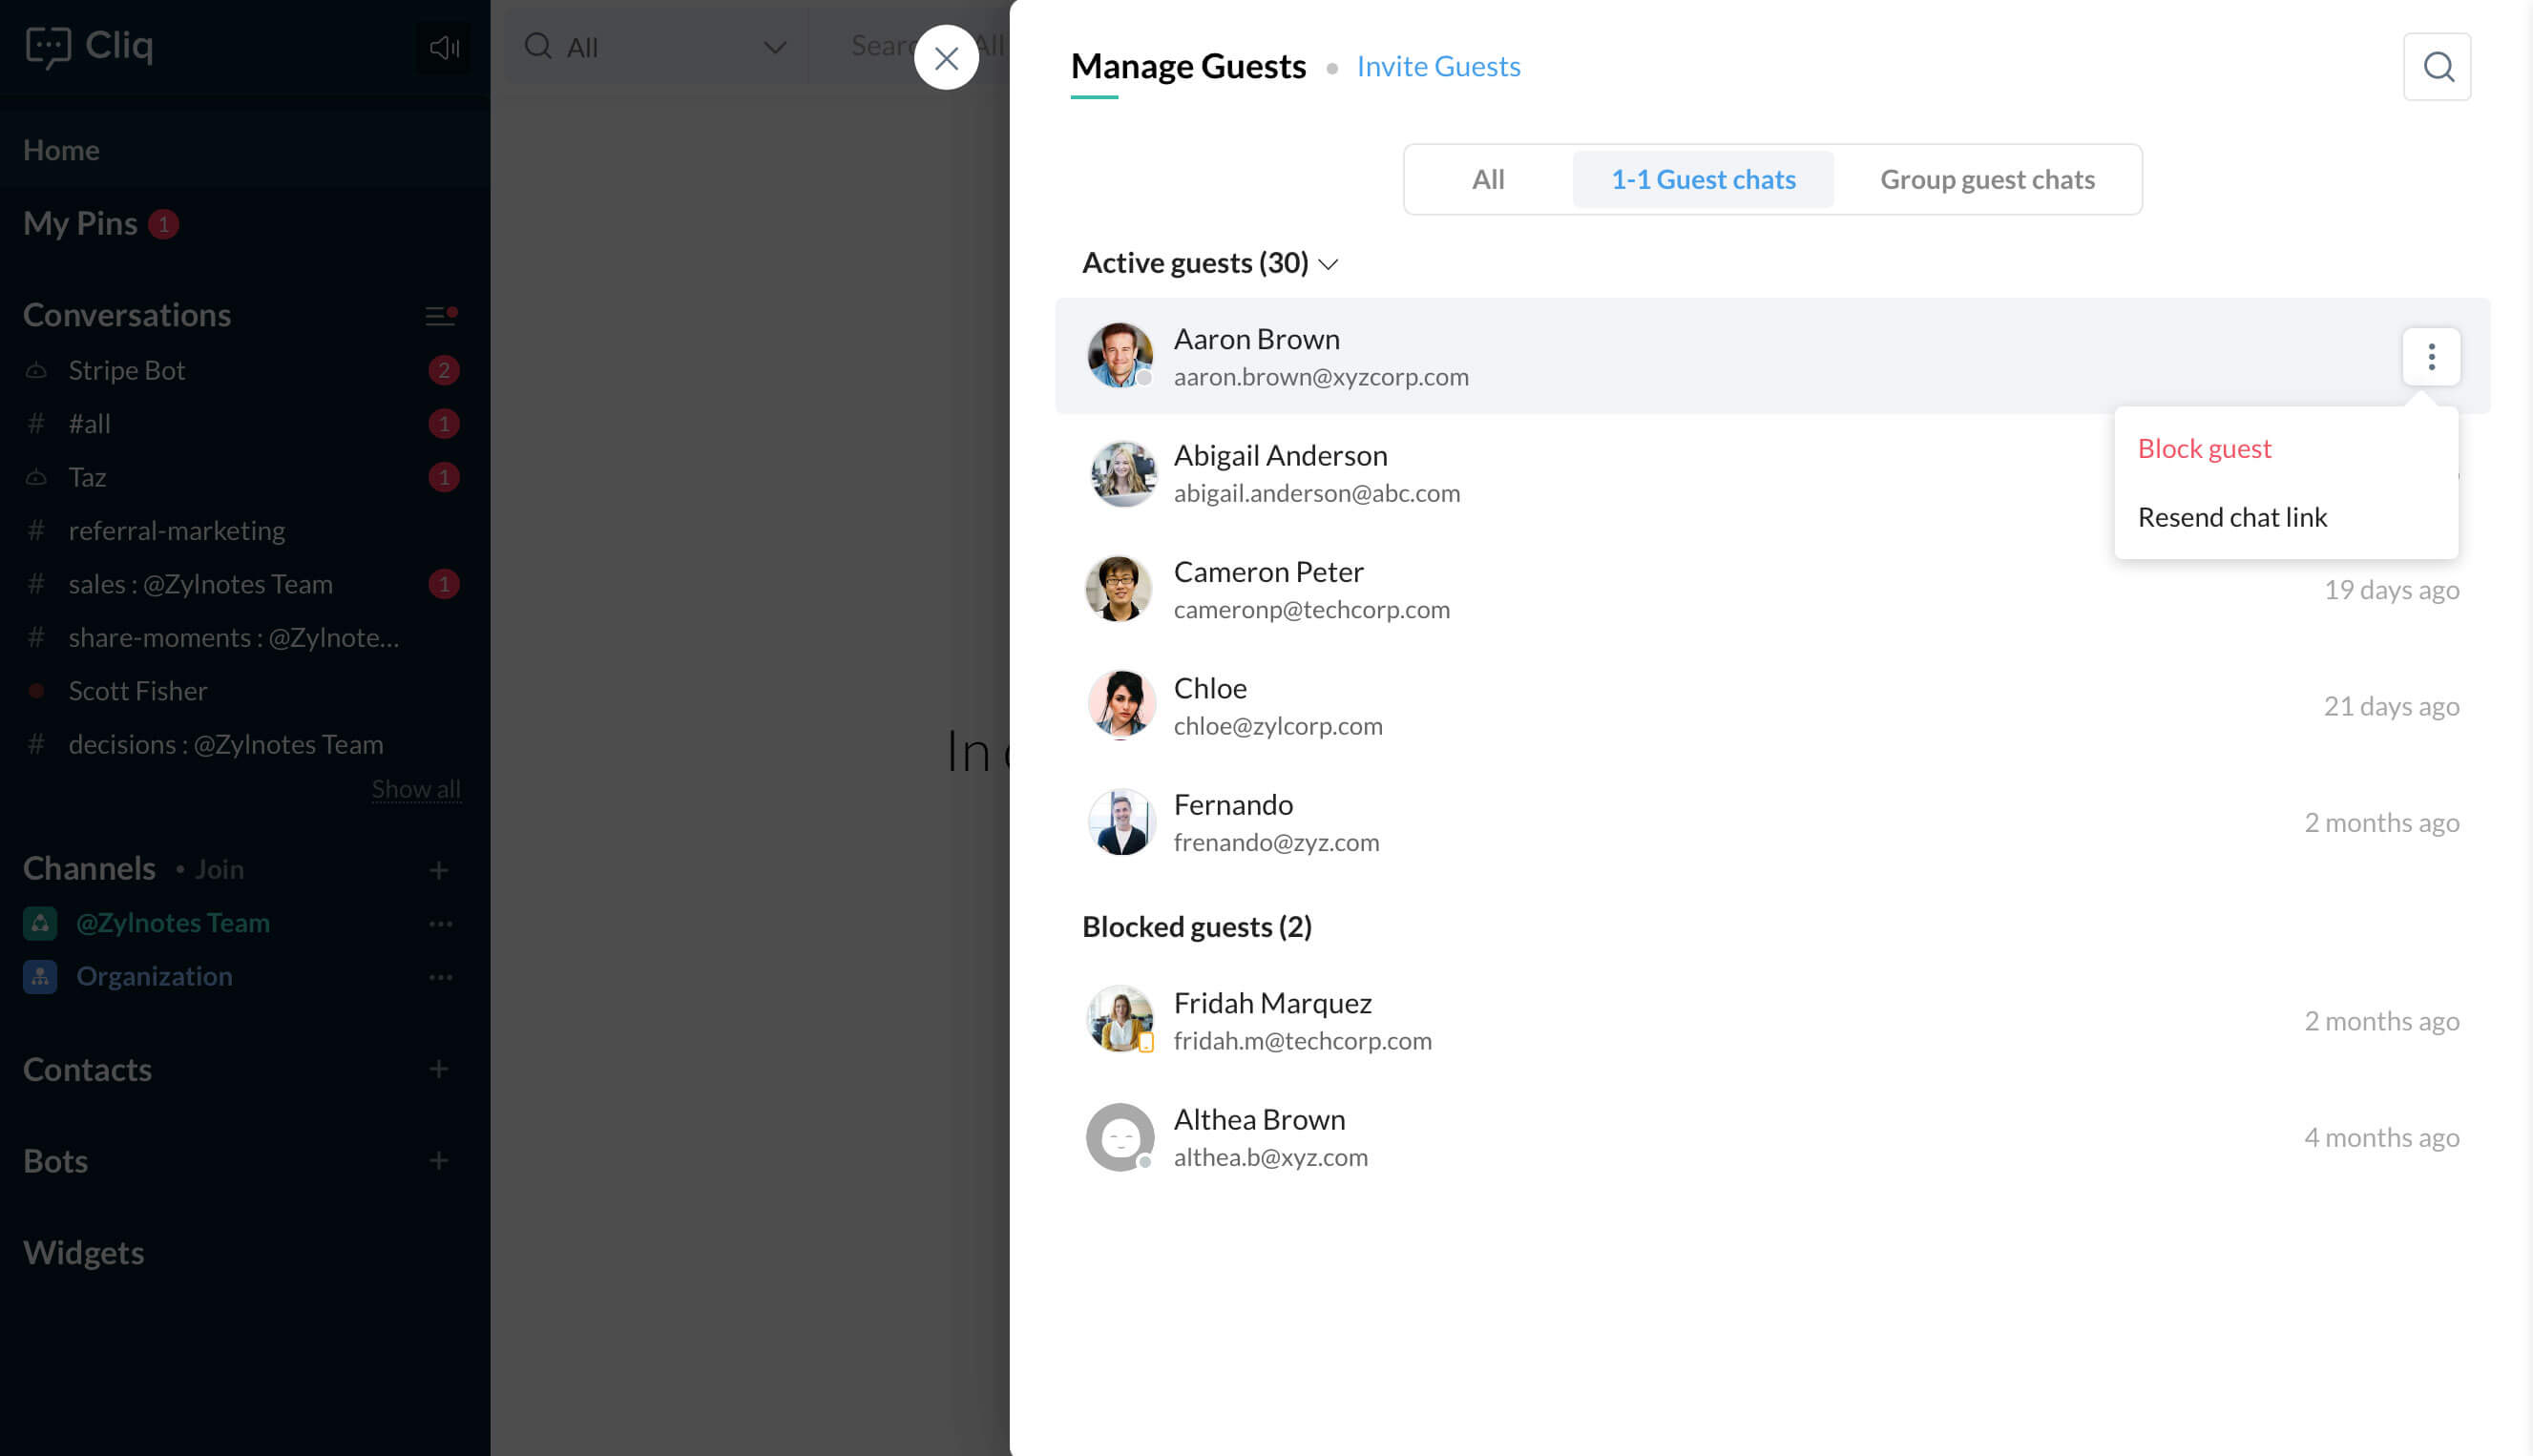Switch to Group guest chats tab
Image resolution: width=2533 pixels, height=1456 pixels.
point(1987,179)
